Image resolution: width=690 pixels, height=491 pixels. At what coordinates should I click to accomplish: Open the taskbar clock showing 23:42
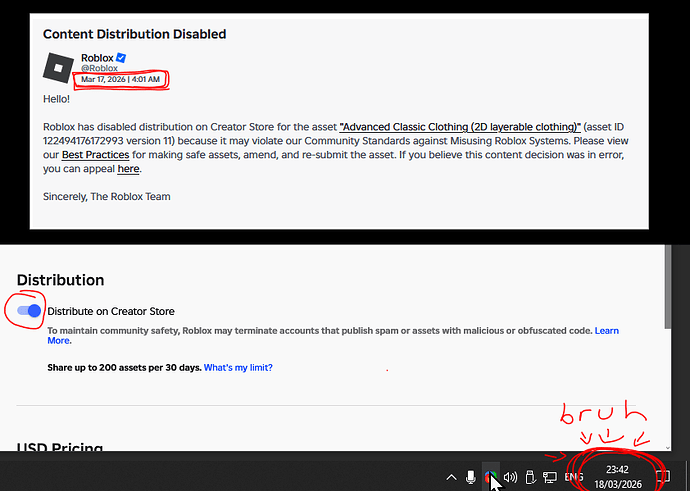[618, 477]
